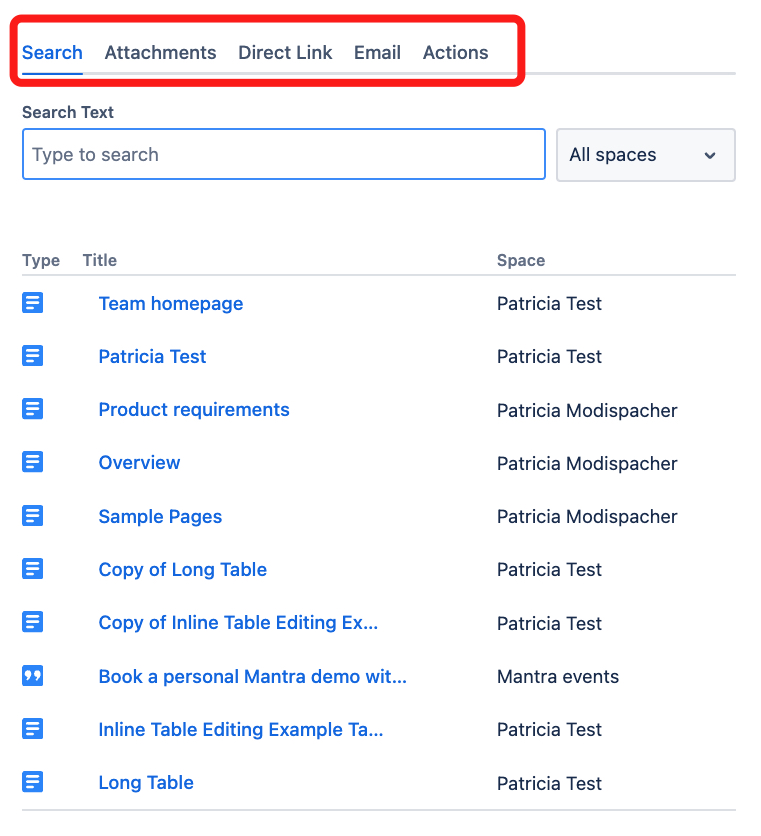Viewport: 761px width, 836px height.
Task: Open the All spaces dropdown
Action: (x=645, y=155)
